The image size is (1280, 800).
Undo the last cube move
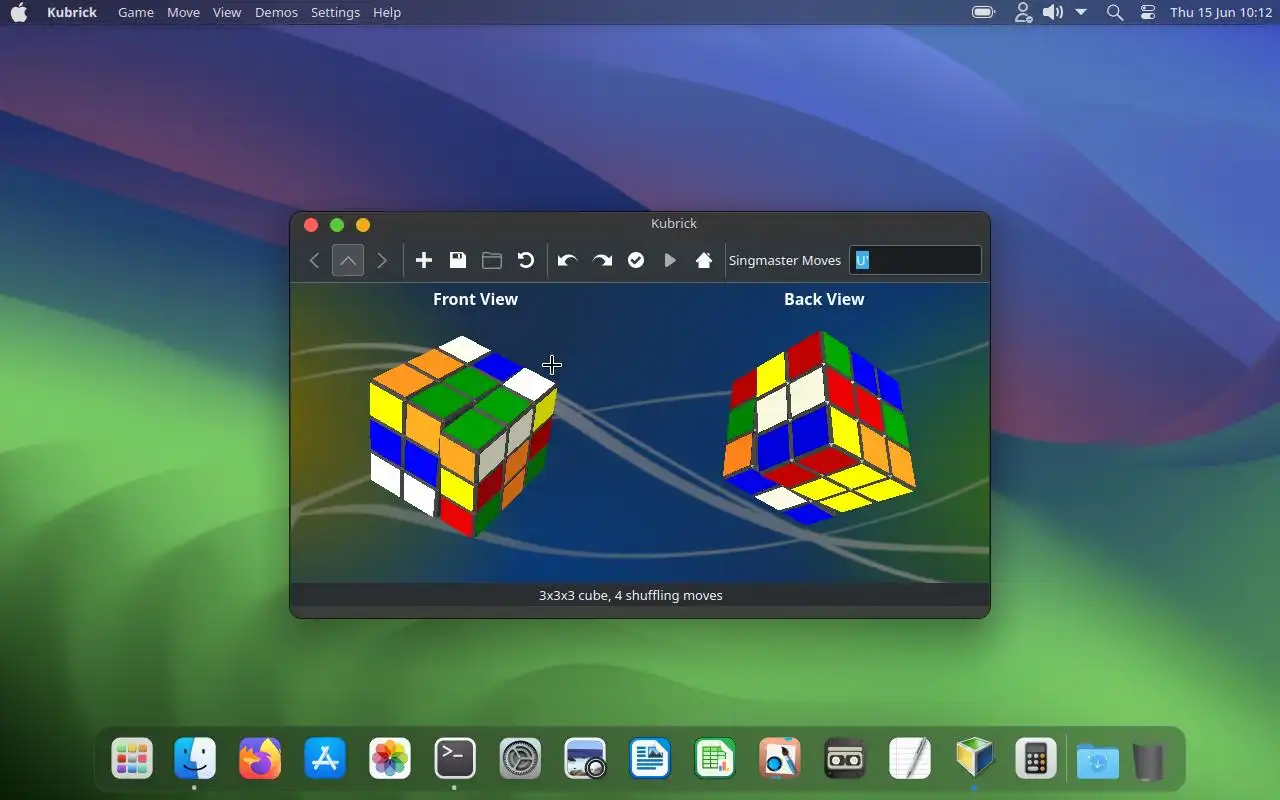(568, 260)
